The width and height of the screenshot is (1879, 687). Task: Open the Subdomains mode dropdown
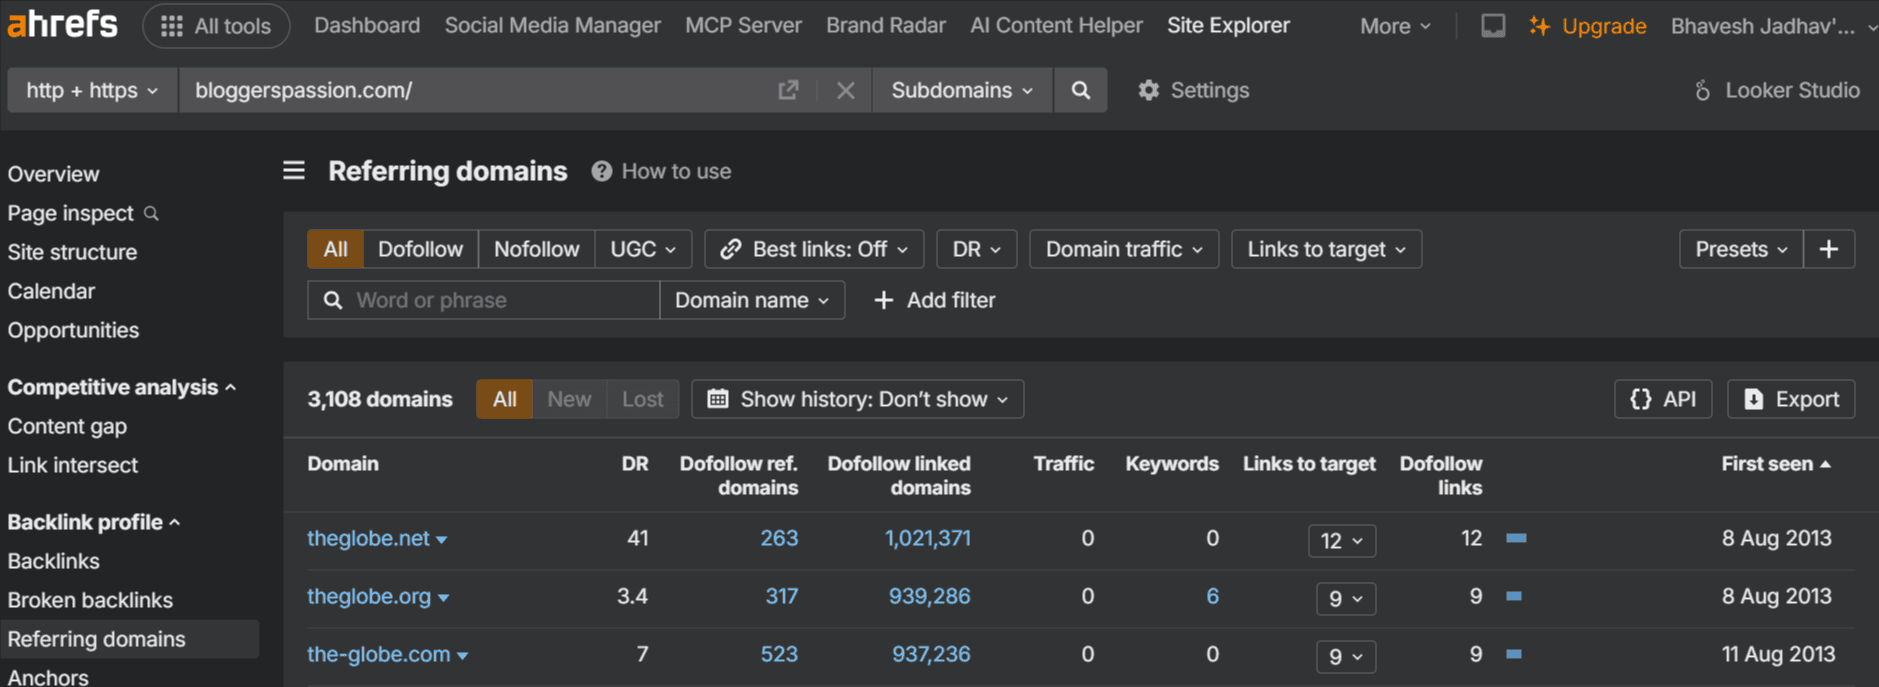(x=962, y=90)
